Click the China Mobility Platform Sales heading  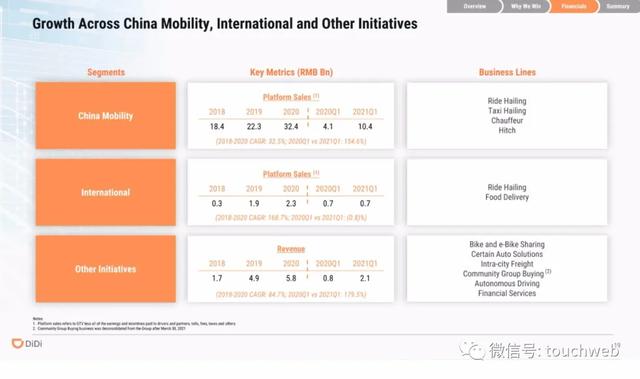click(x=291, y=97)
